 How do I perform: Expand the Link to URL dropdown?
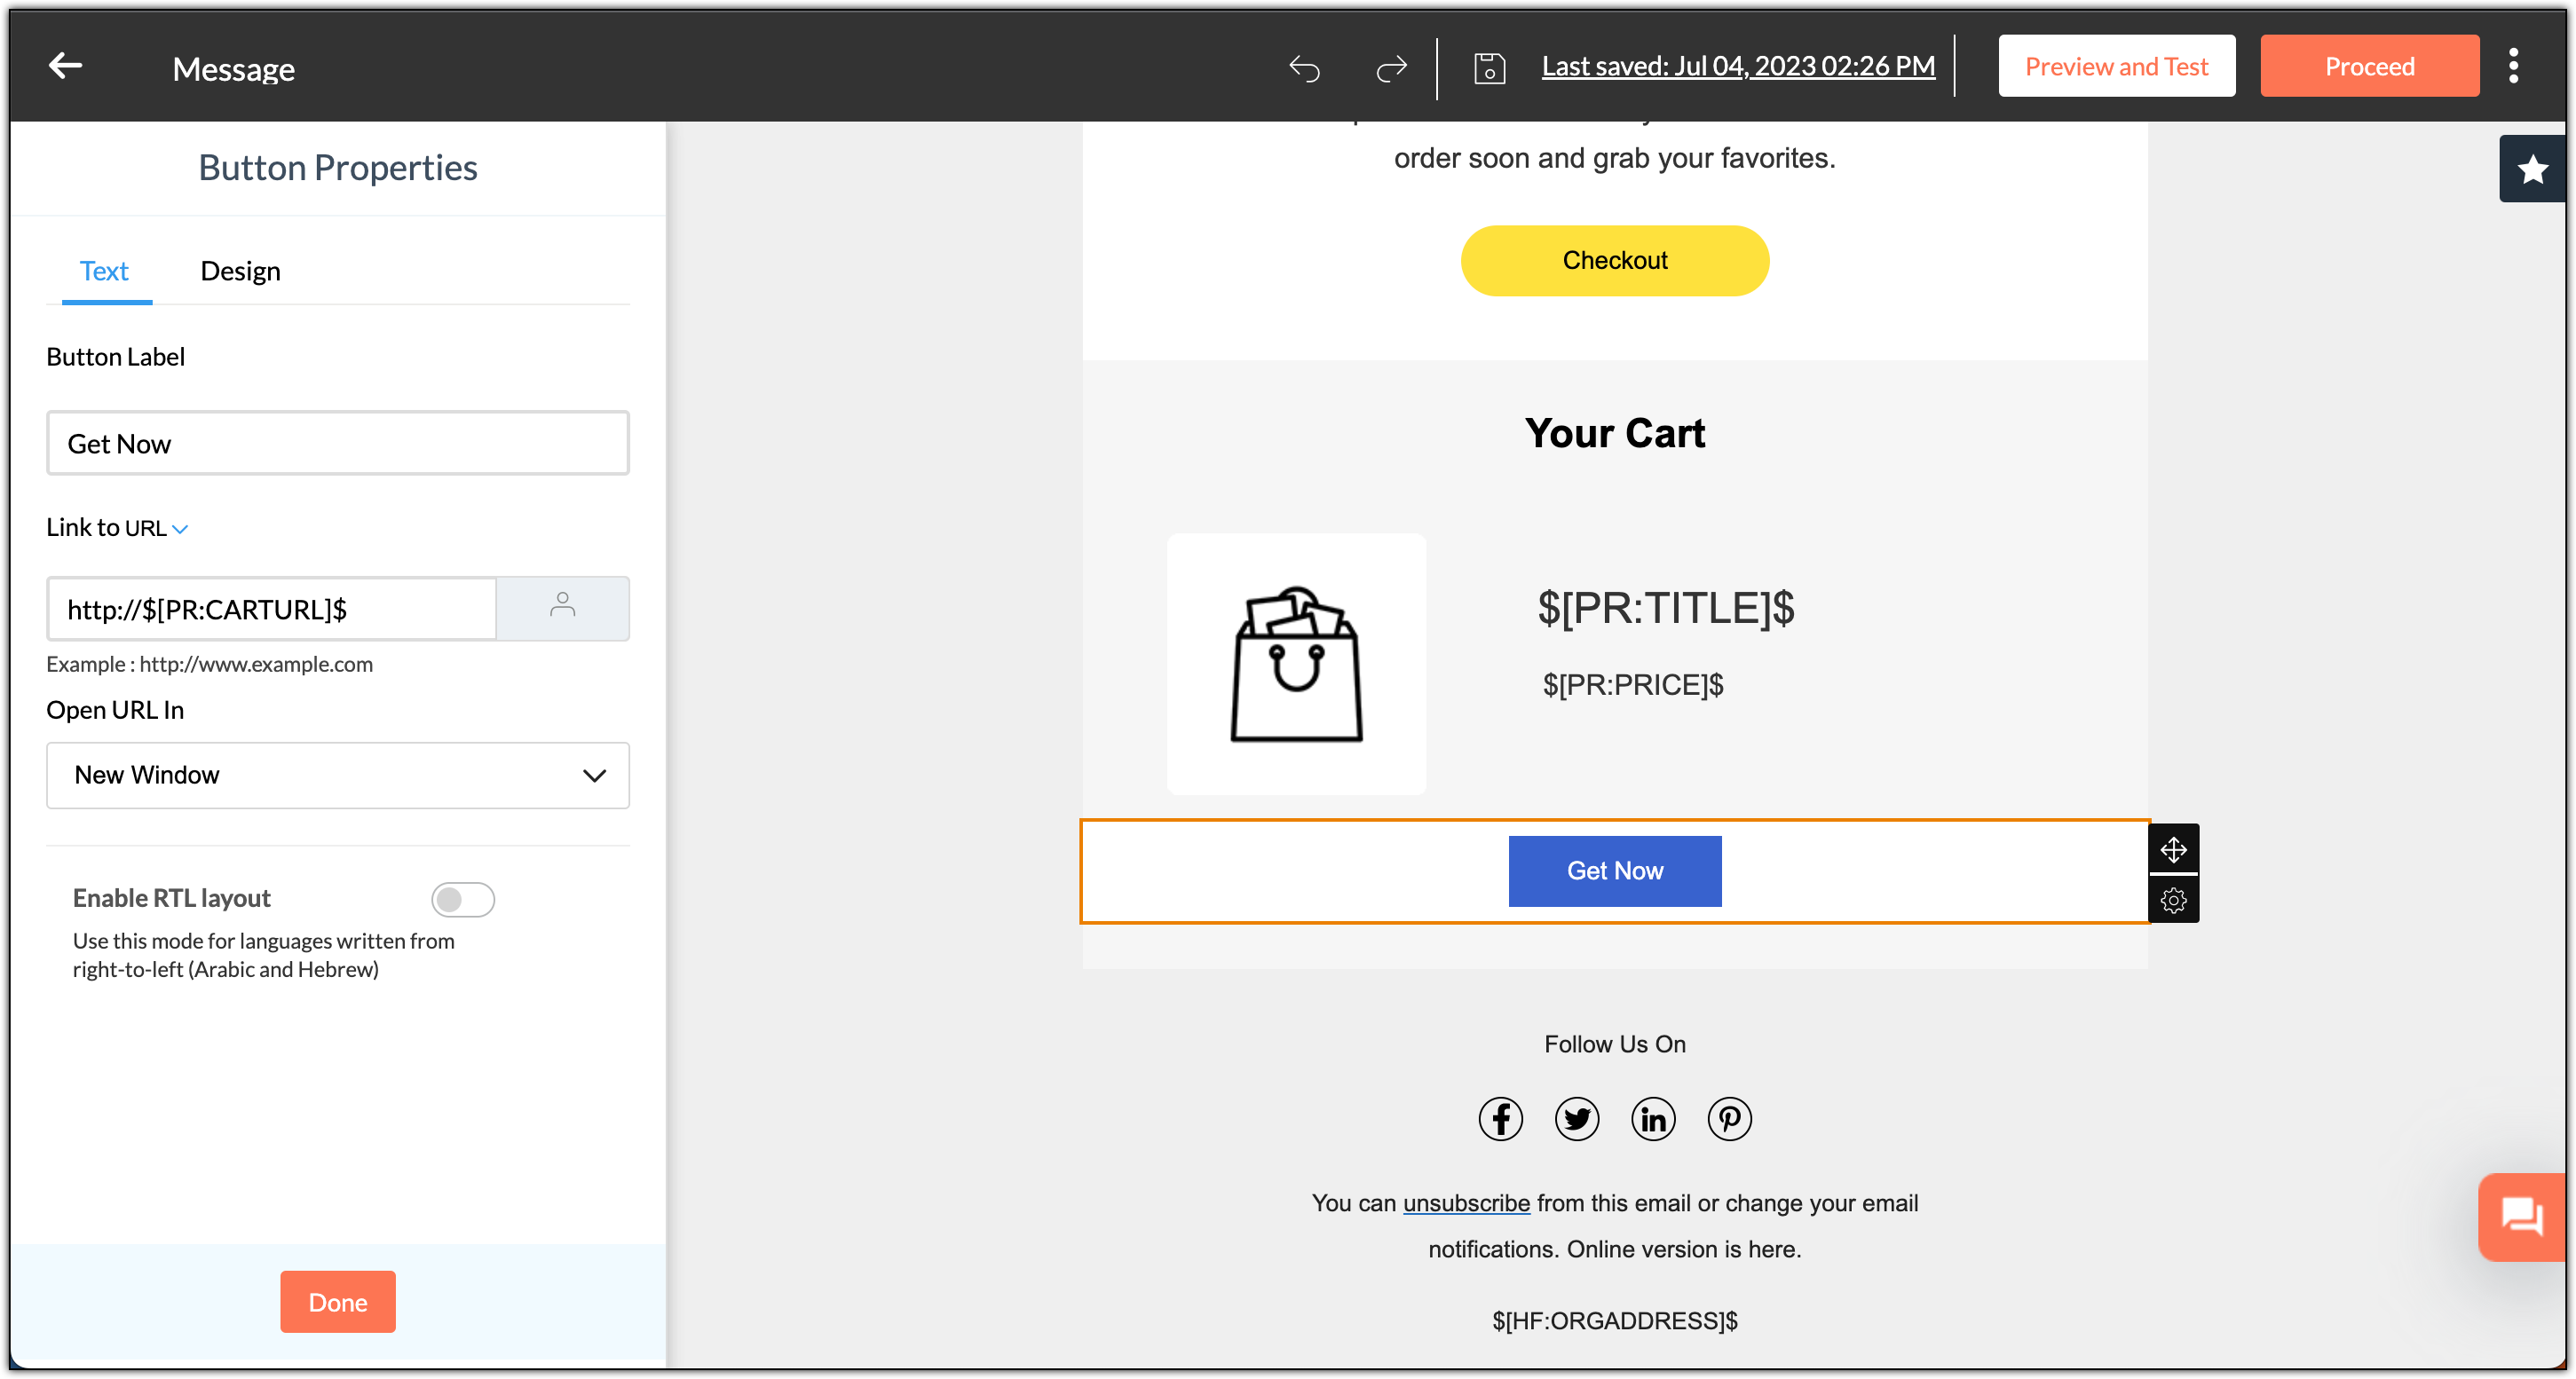point(117,527)
